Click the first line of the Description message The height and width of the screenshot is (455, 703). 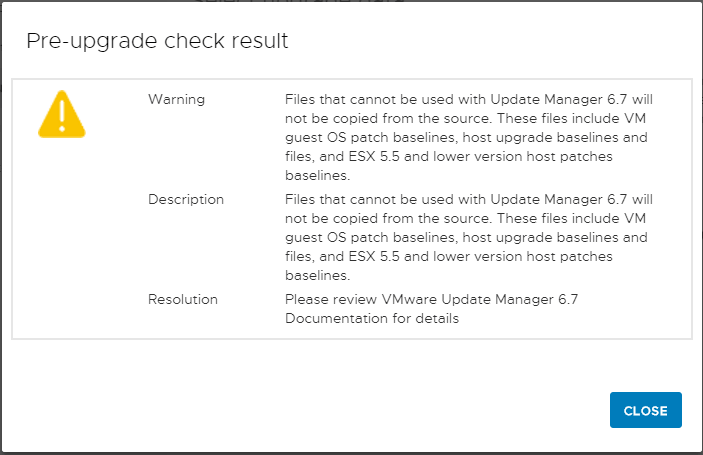click(x=469, y=199)
